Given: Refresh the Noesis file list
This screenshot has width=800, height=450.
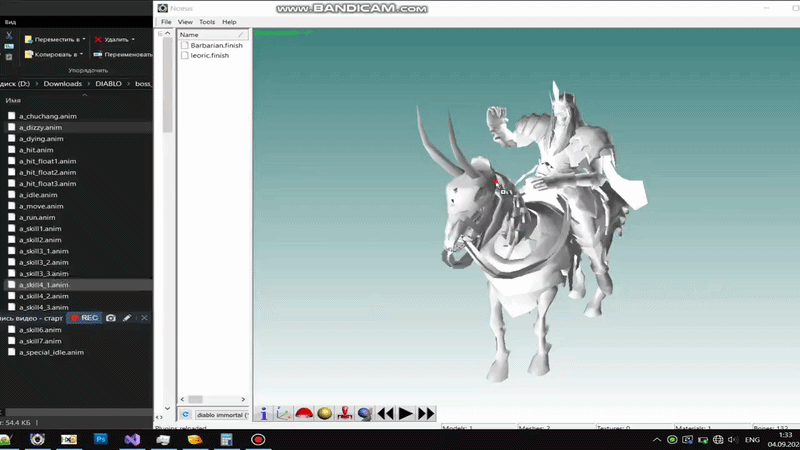Looking at the screenshot, I should [x=185, y=415].
